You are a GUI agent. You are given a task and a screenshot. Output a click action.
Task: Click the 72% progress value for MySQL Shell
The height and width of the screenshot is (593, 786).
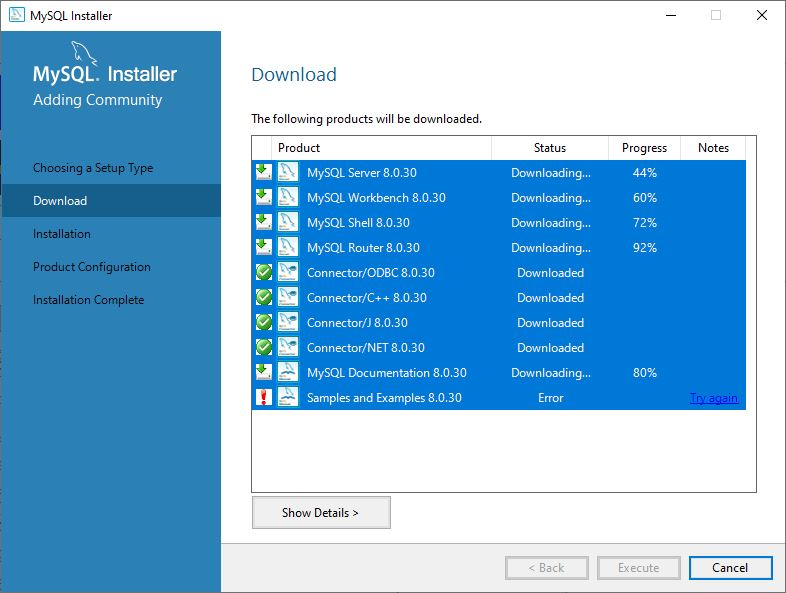pos(645,223)
